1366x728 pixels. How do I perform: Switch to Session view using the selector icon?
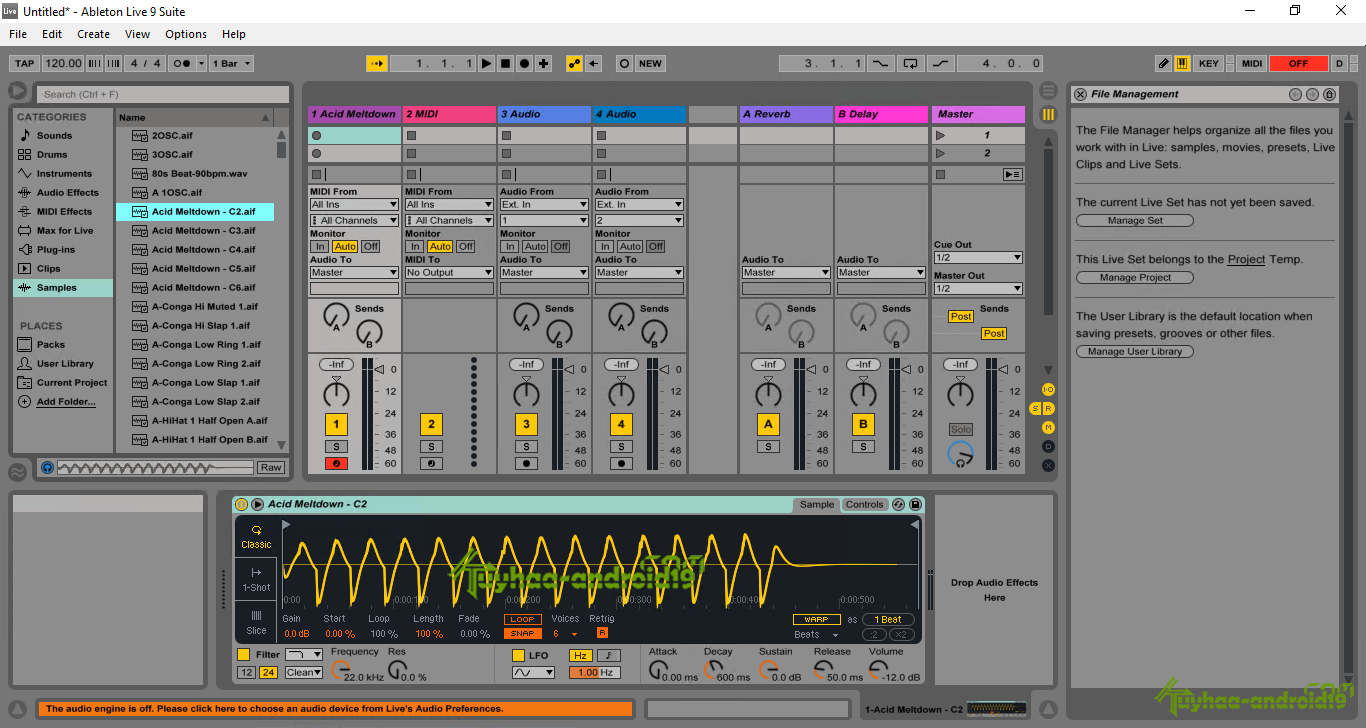1048,114
